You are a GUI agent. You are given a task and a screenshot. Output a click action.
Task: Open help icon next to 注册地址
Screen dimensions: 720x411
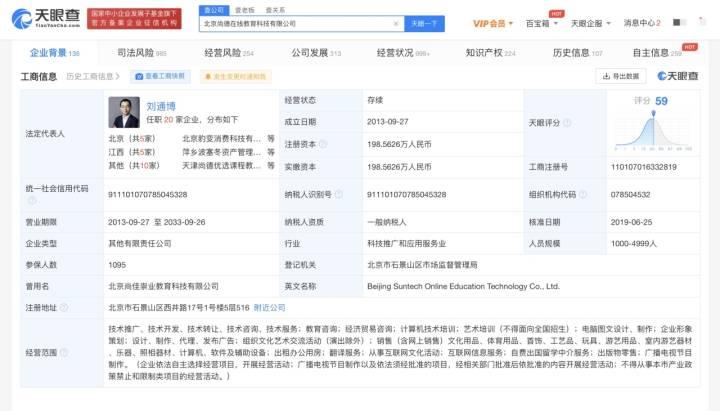64,307
